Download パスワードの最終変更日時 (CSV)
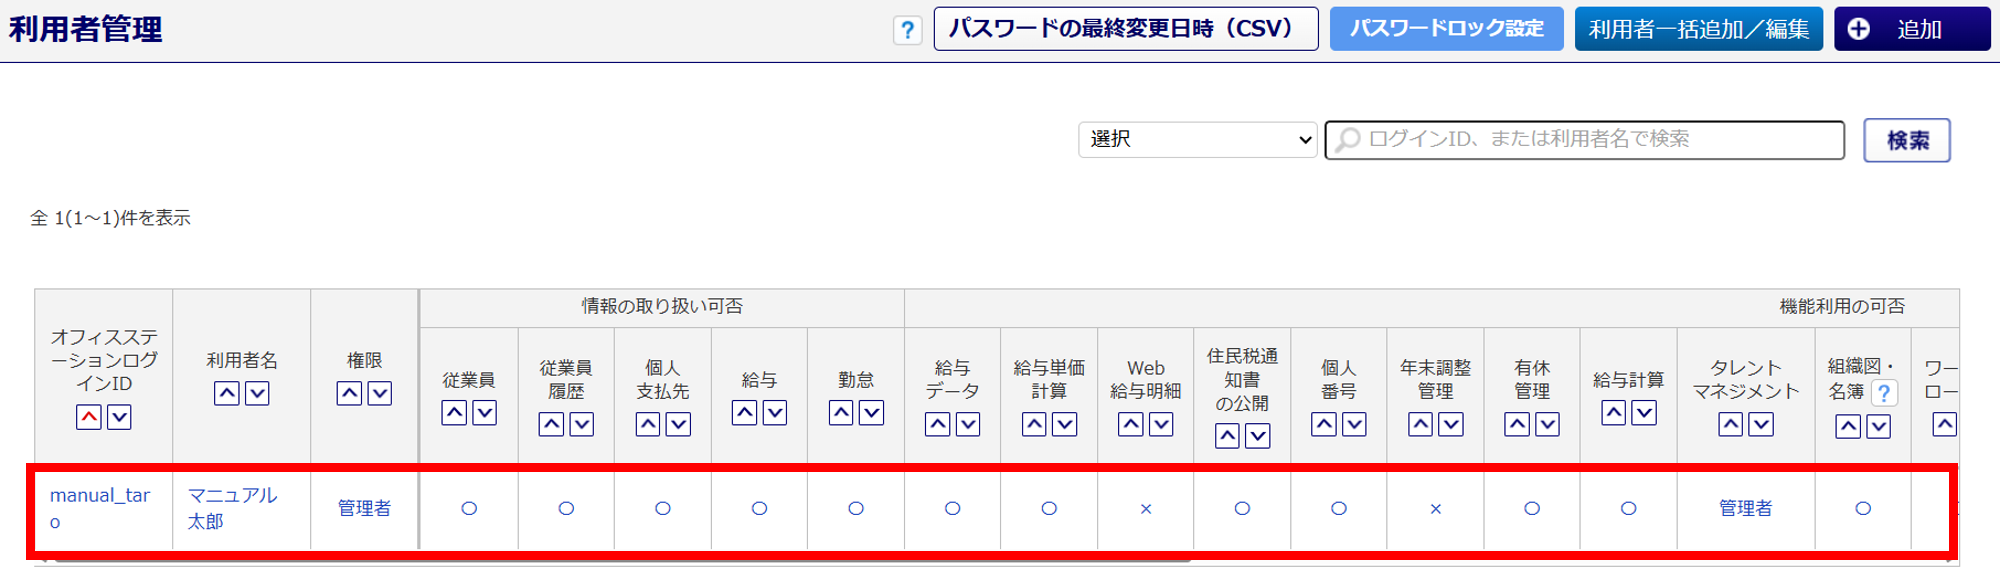 [1125, 29]
